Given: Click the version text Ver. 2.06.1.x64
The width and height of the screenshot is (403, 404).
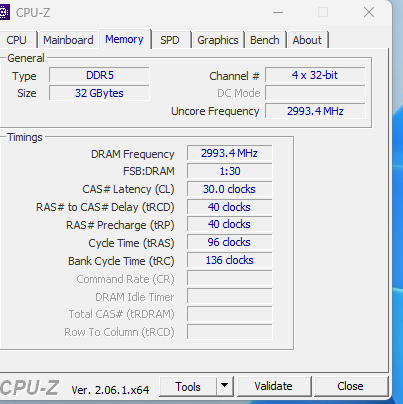Looking at the screenshot, I should click(110, 390).
